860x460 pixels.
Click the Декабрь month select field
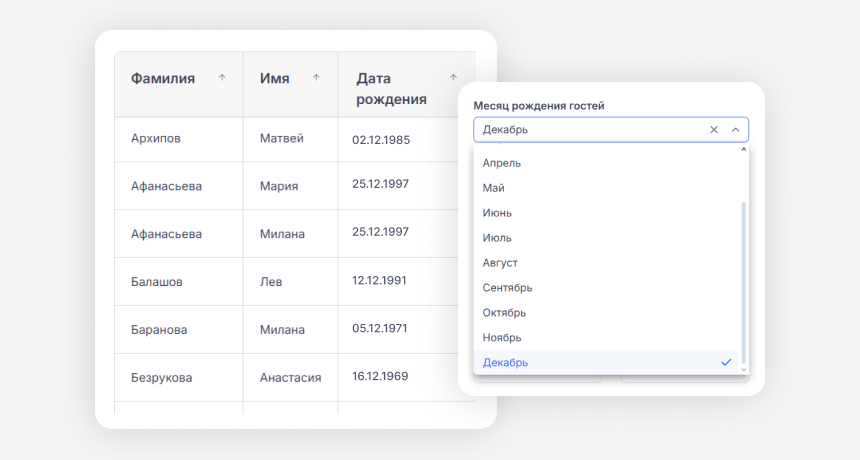[590, 129]
